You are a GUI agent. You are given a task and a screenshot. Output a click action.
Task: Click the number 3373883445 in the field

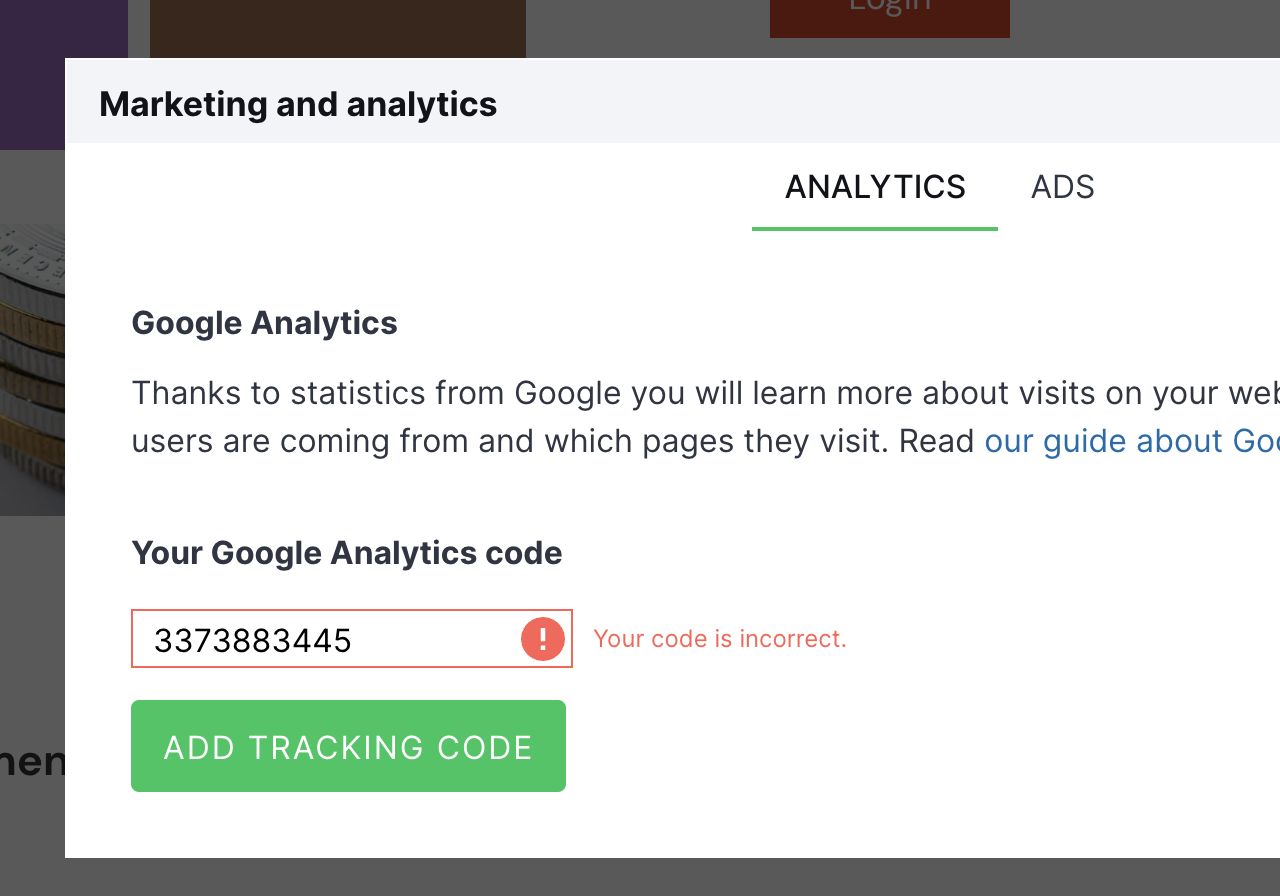click(x=252, y=640)
